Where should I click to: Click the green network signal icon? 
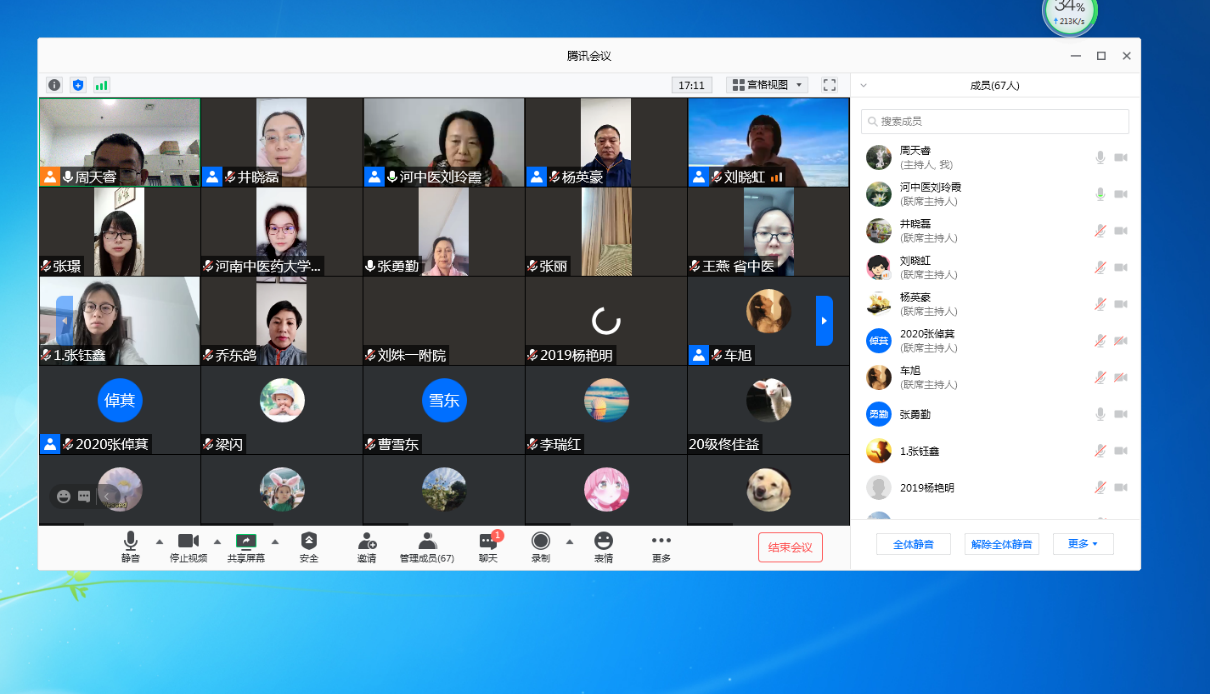102,85
